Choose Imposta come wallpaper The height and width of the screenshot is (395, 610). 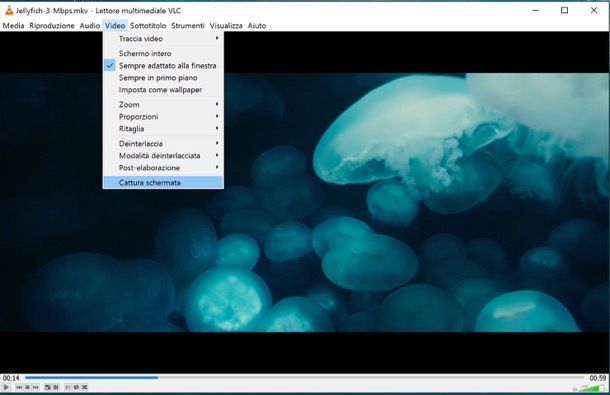163,90
